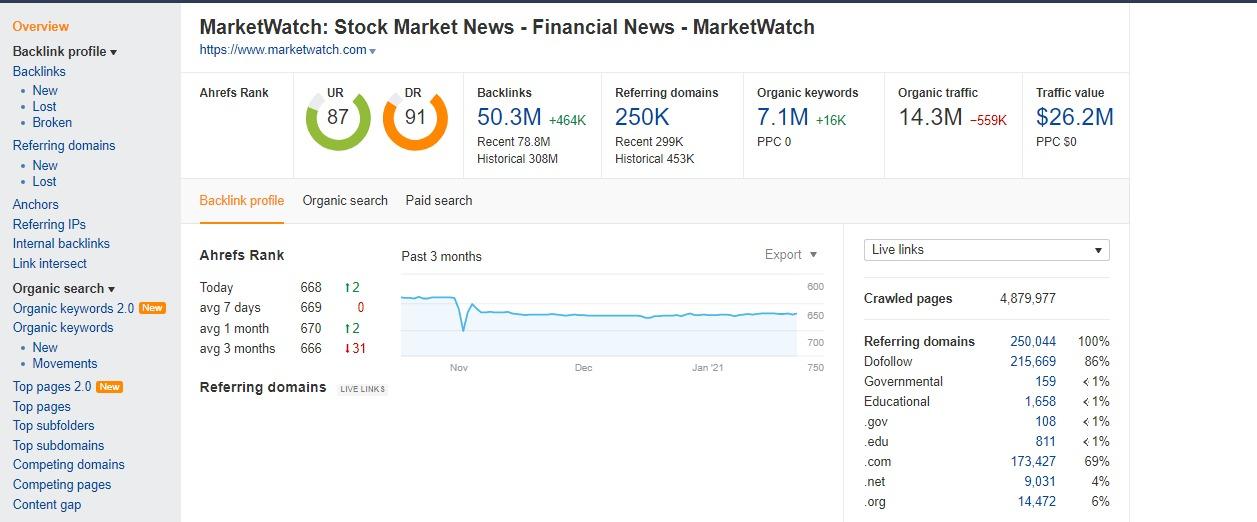
Task: Click the DR 91 donut gauge
Action: (414, 117)
